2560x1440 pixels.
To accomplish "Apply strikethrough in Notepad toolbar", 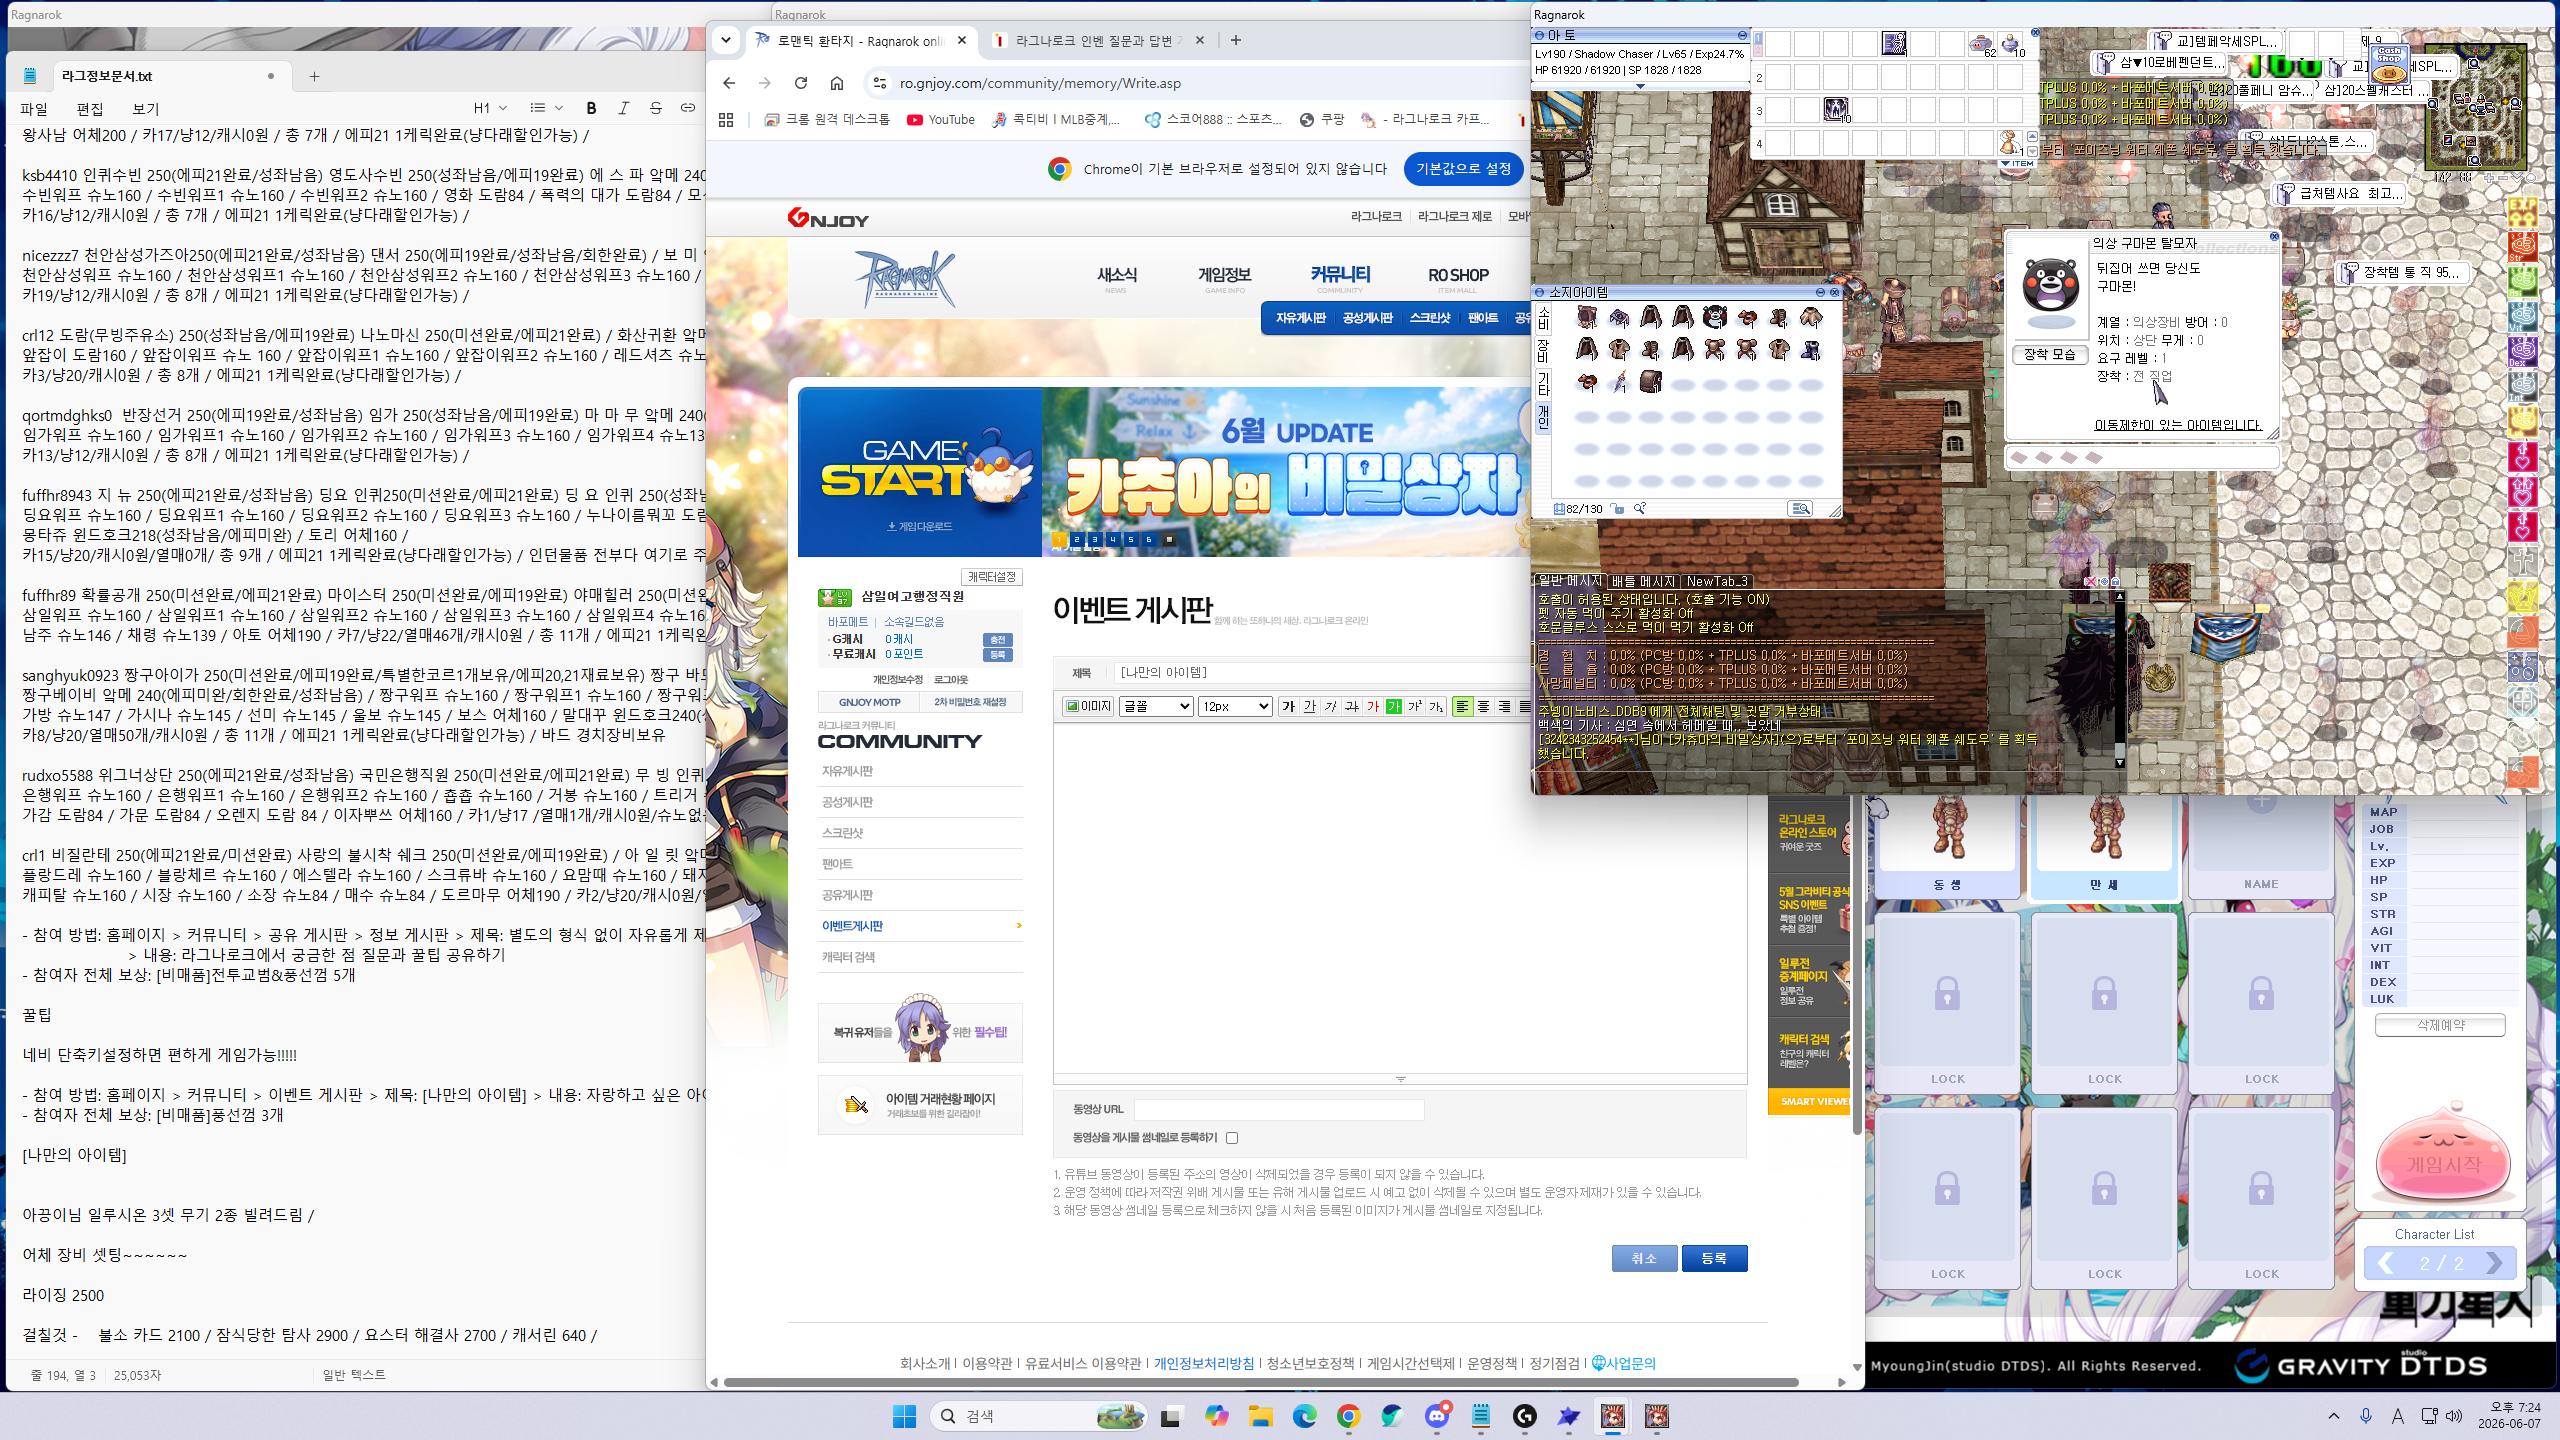I will click(x=656, y=108).
